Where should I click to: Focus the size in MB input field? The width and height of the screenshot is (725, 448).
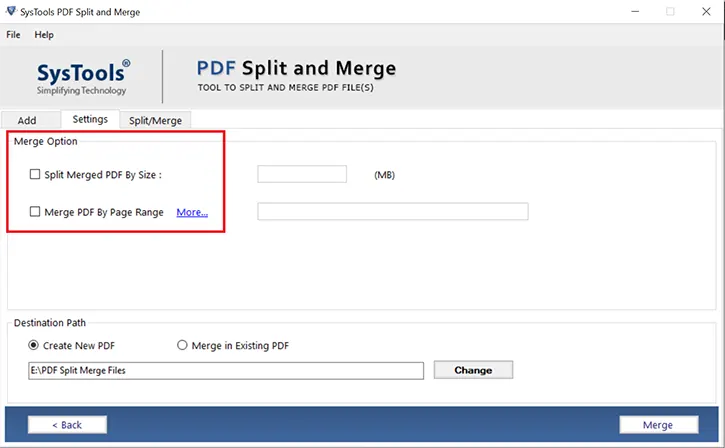pos(302,174)
